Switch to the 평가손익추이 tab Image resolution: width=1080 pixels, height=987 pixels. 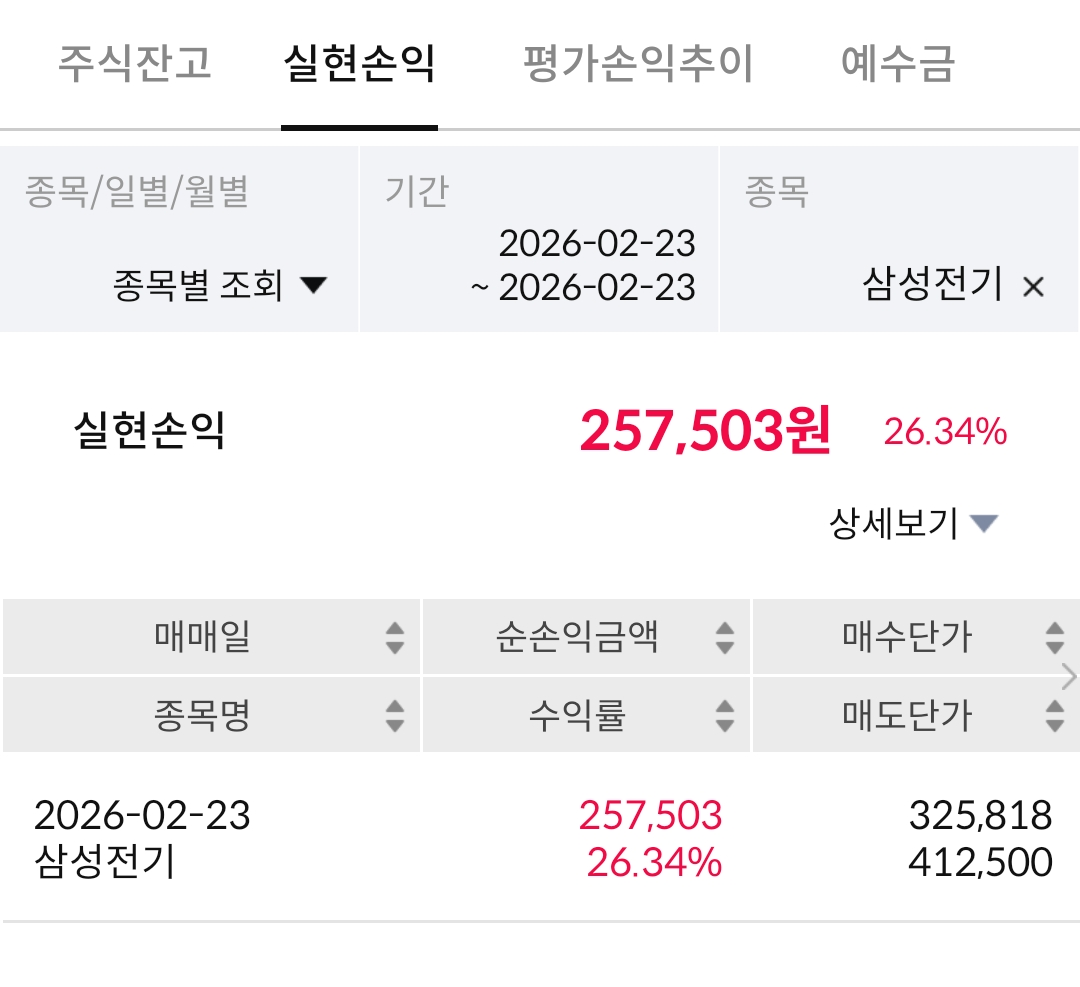[637, 64]
